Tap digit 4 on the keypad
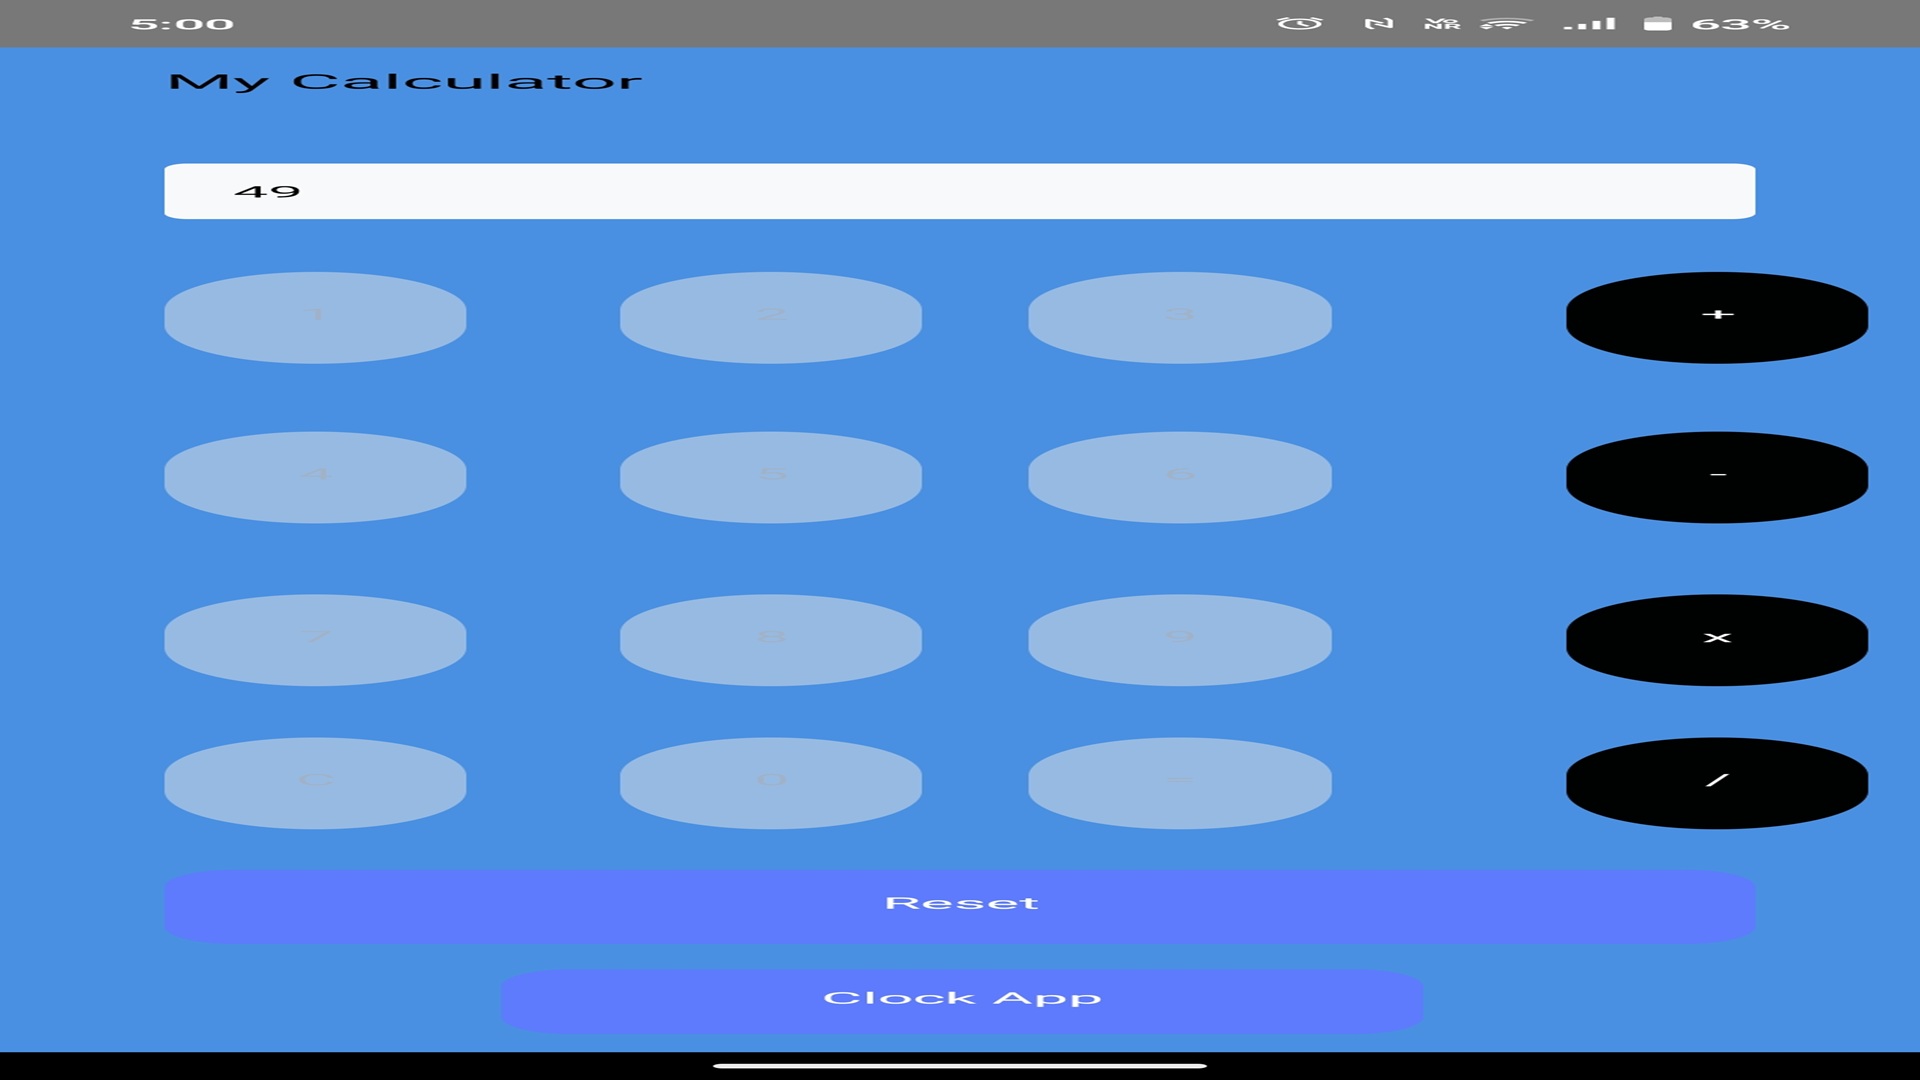 pos(315,477)
